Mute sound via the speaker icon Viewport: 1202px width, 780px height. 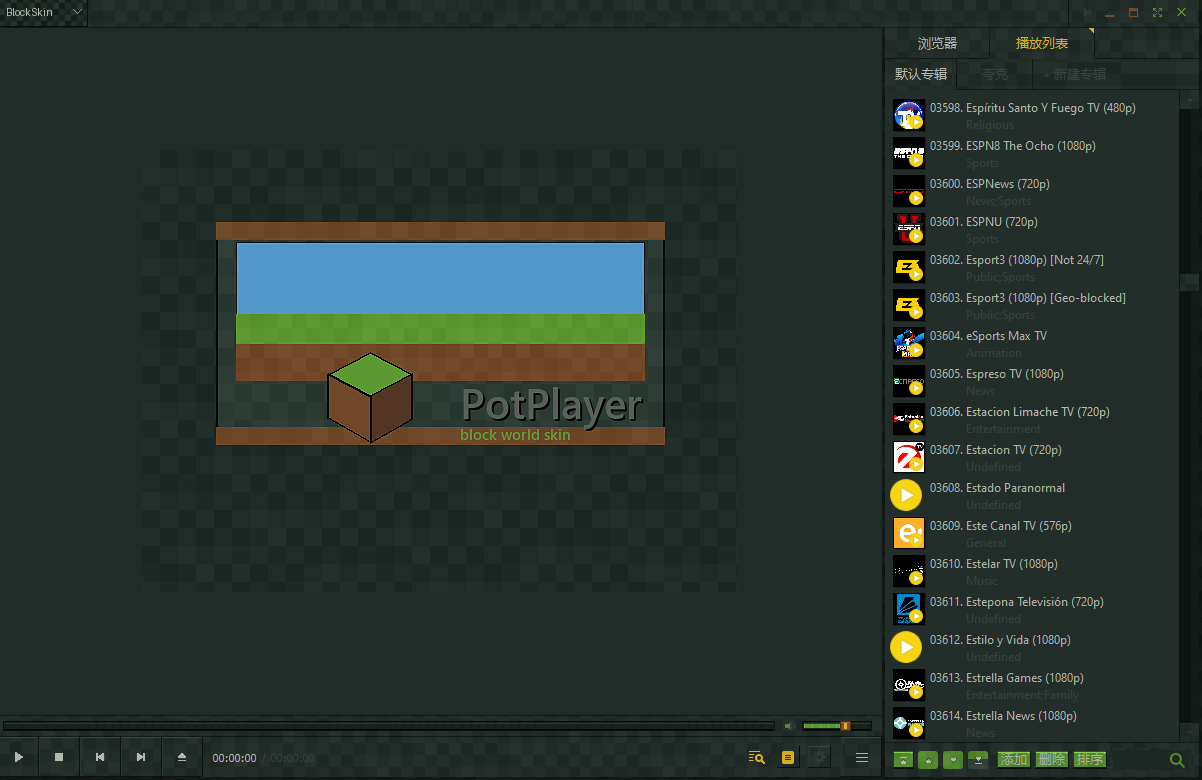point(789,726)
